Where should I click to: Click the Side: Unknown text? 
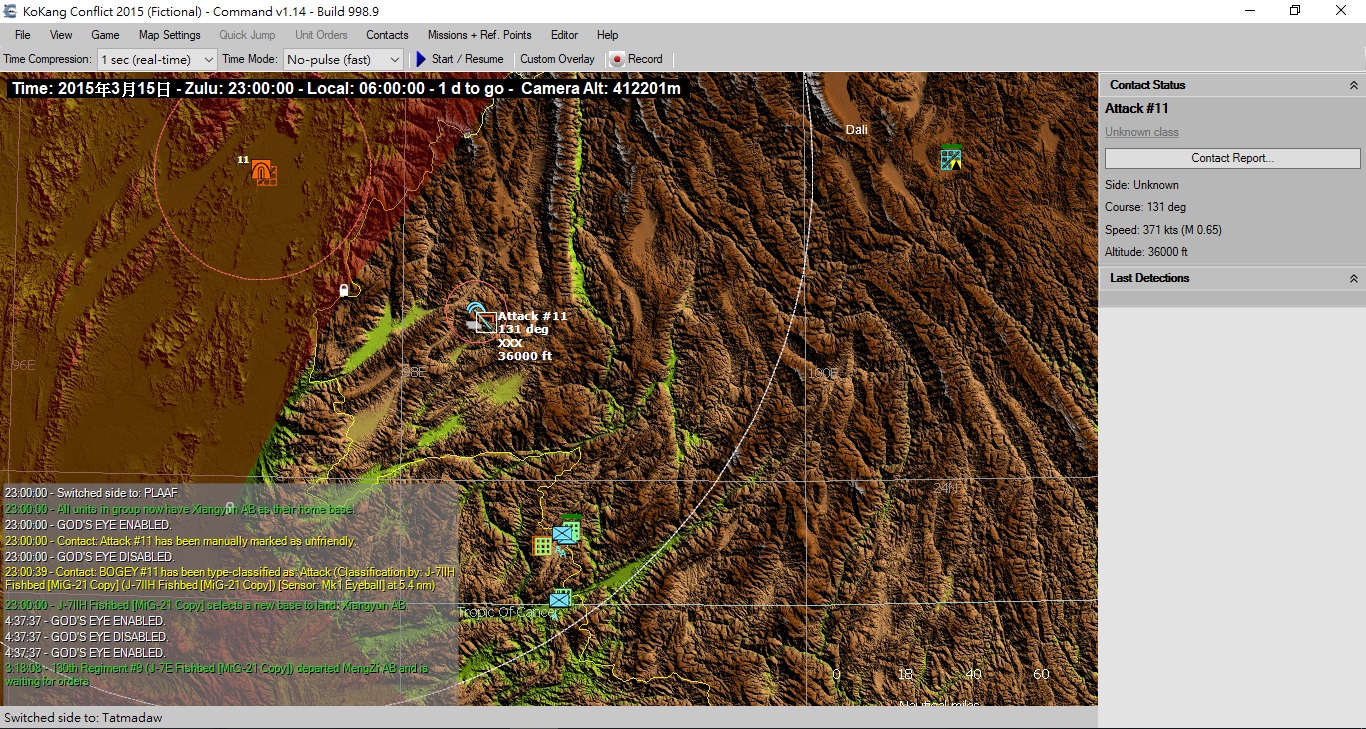(1141, 185)
